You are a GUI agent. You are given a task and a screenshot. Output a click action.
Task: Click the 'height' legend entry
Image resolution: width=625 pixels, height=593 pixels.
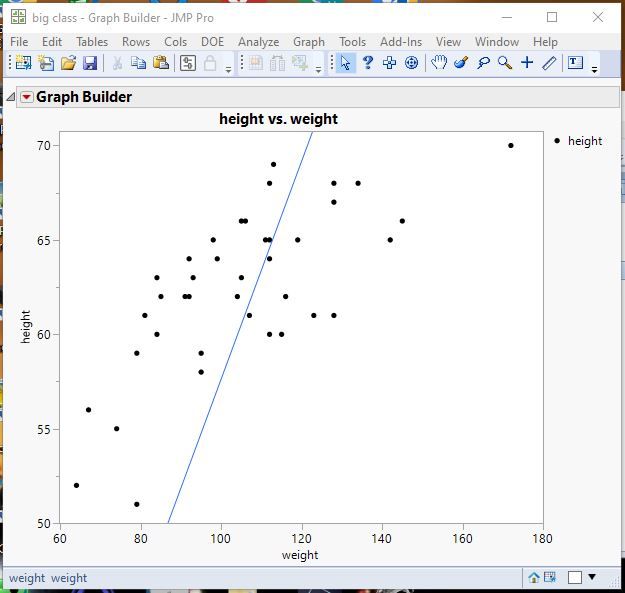click(x=585, y=141)
